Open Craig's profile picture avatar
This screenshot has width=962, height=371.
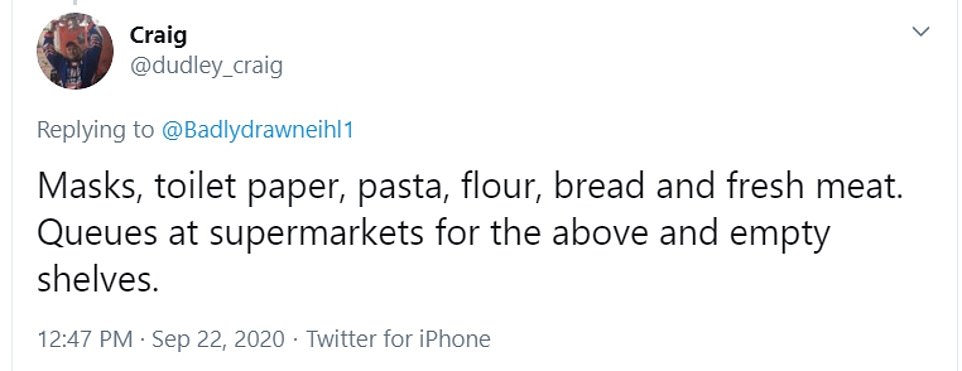pos(75,51)
